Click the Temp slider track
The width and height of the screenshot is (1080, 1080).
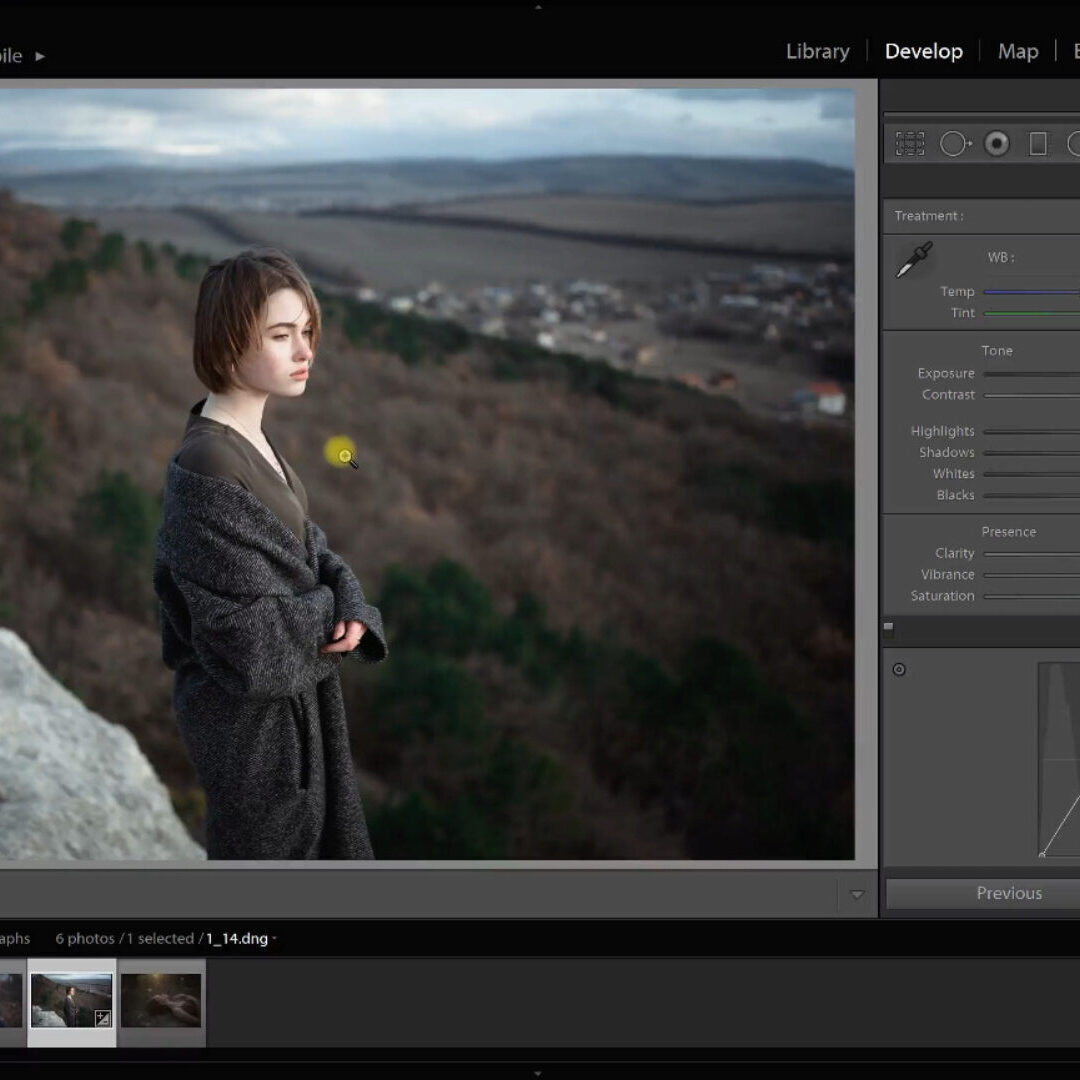[1030, 292]
